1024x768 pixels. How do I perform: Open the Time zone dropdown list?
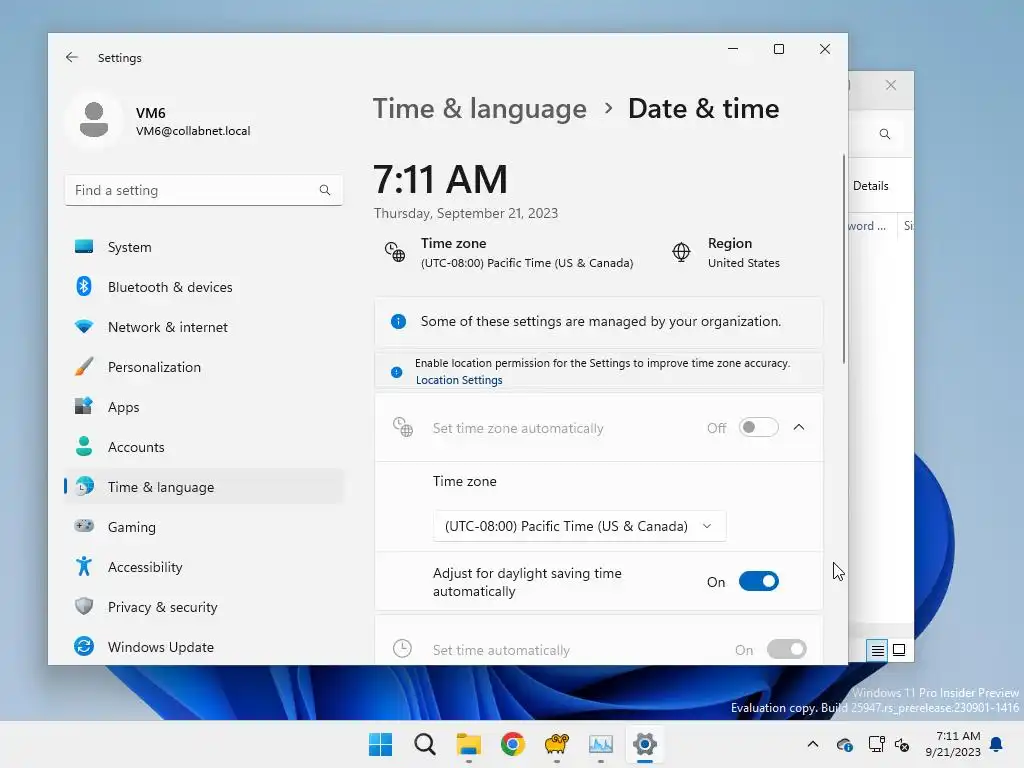[x=579, y=526]
